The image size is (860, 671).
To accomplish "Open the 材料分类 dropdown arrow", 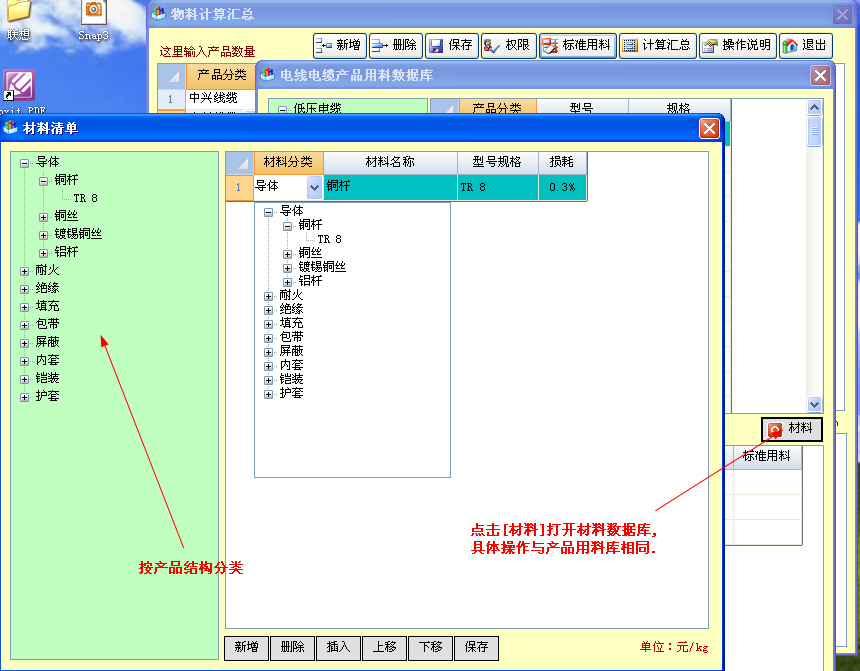I will pos(314,187).
